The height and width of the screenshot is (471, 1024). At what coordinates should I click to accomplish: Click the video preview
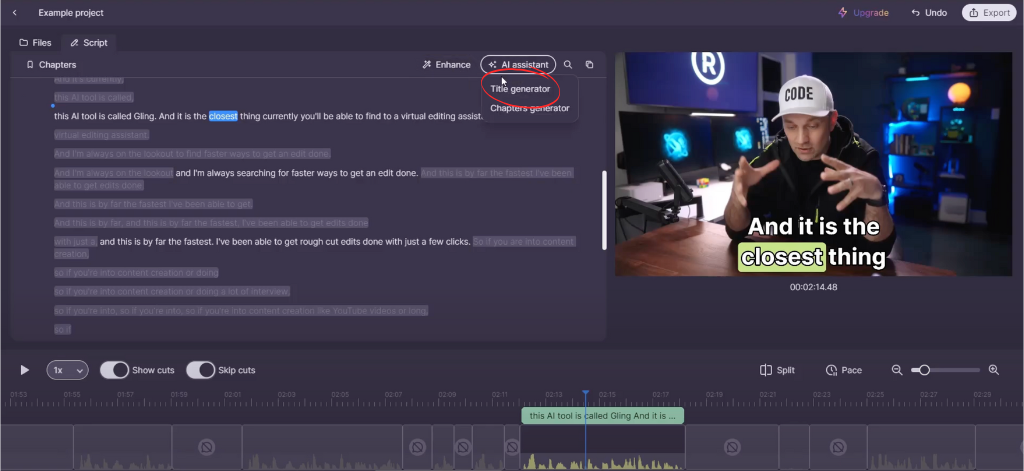coord(813,164)
